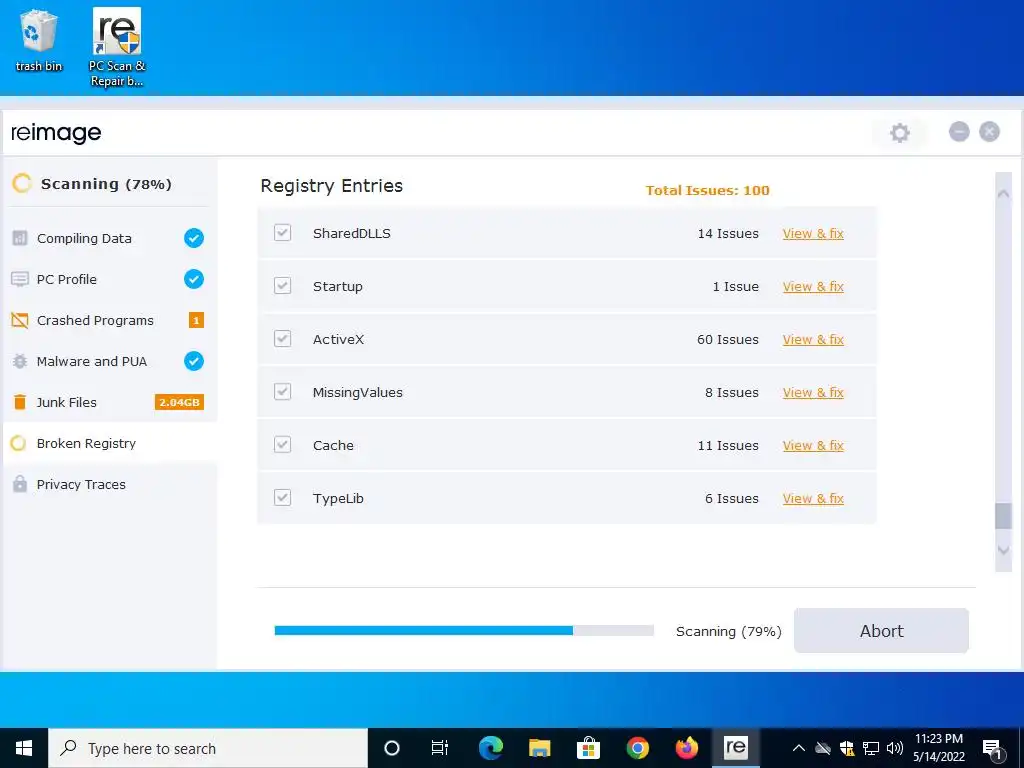Screen dimensions: 1024x768
Task: Show hidden system tray icons chevron
Action: (x=798, y=748)
